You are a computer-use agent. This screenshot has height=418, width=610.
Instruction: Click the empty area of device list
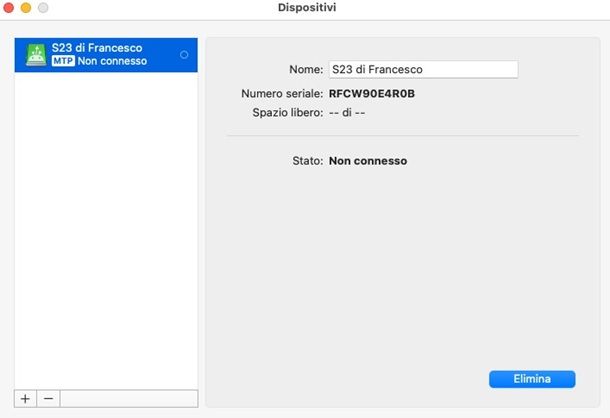pyautogui.click(x=104, y=230)
